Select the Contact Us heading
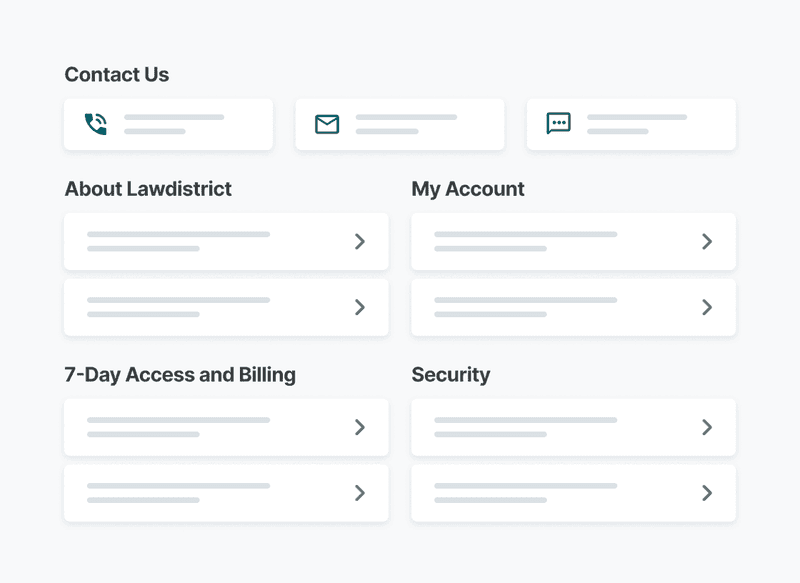The height and width of the screenshot is (583, 800). coord(116,75)
